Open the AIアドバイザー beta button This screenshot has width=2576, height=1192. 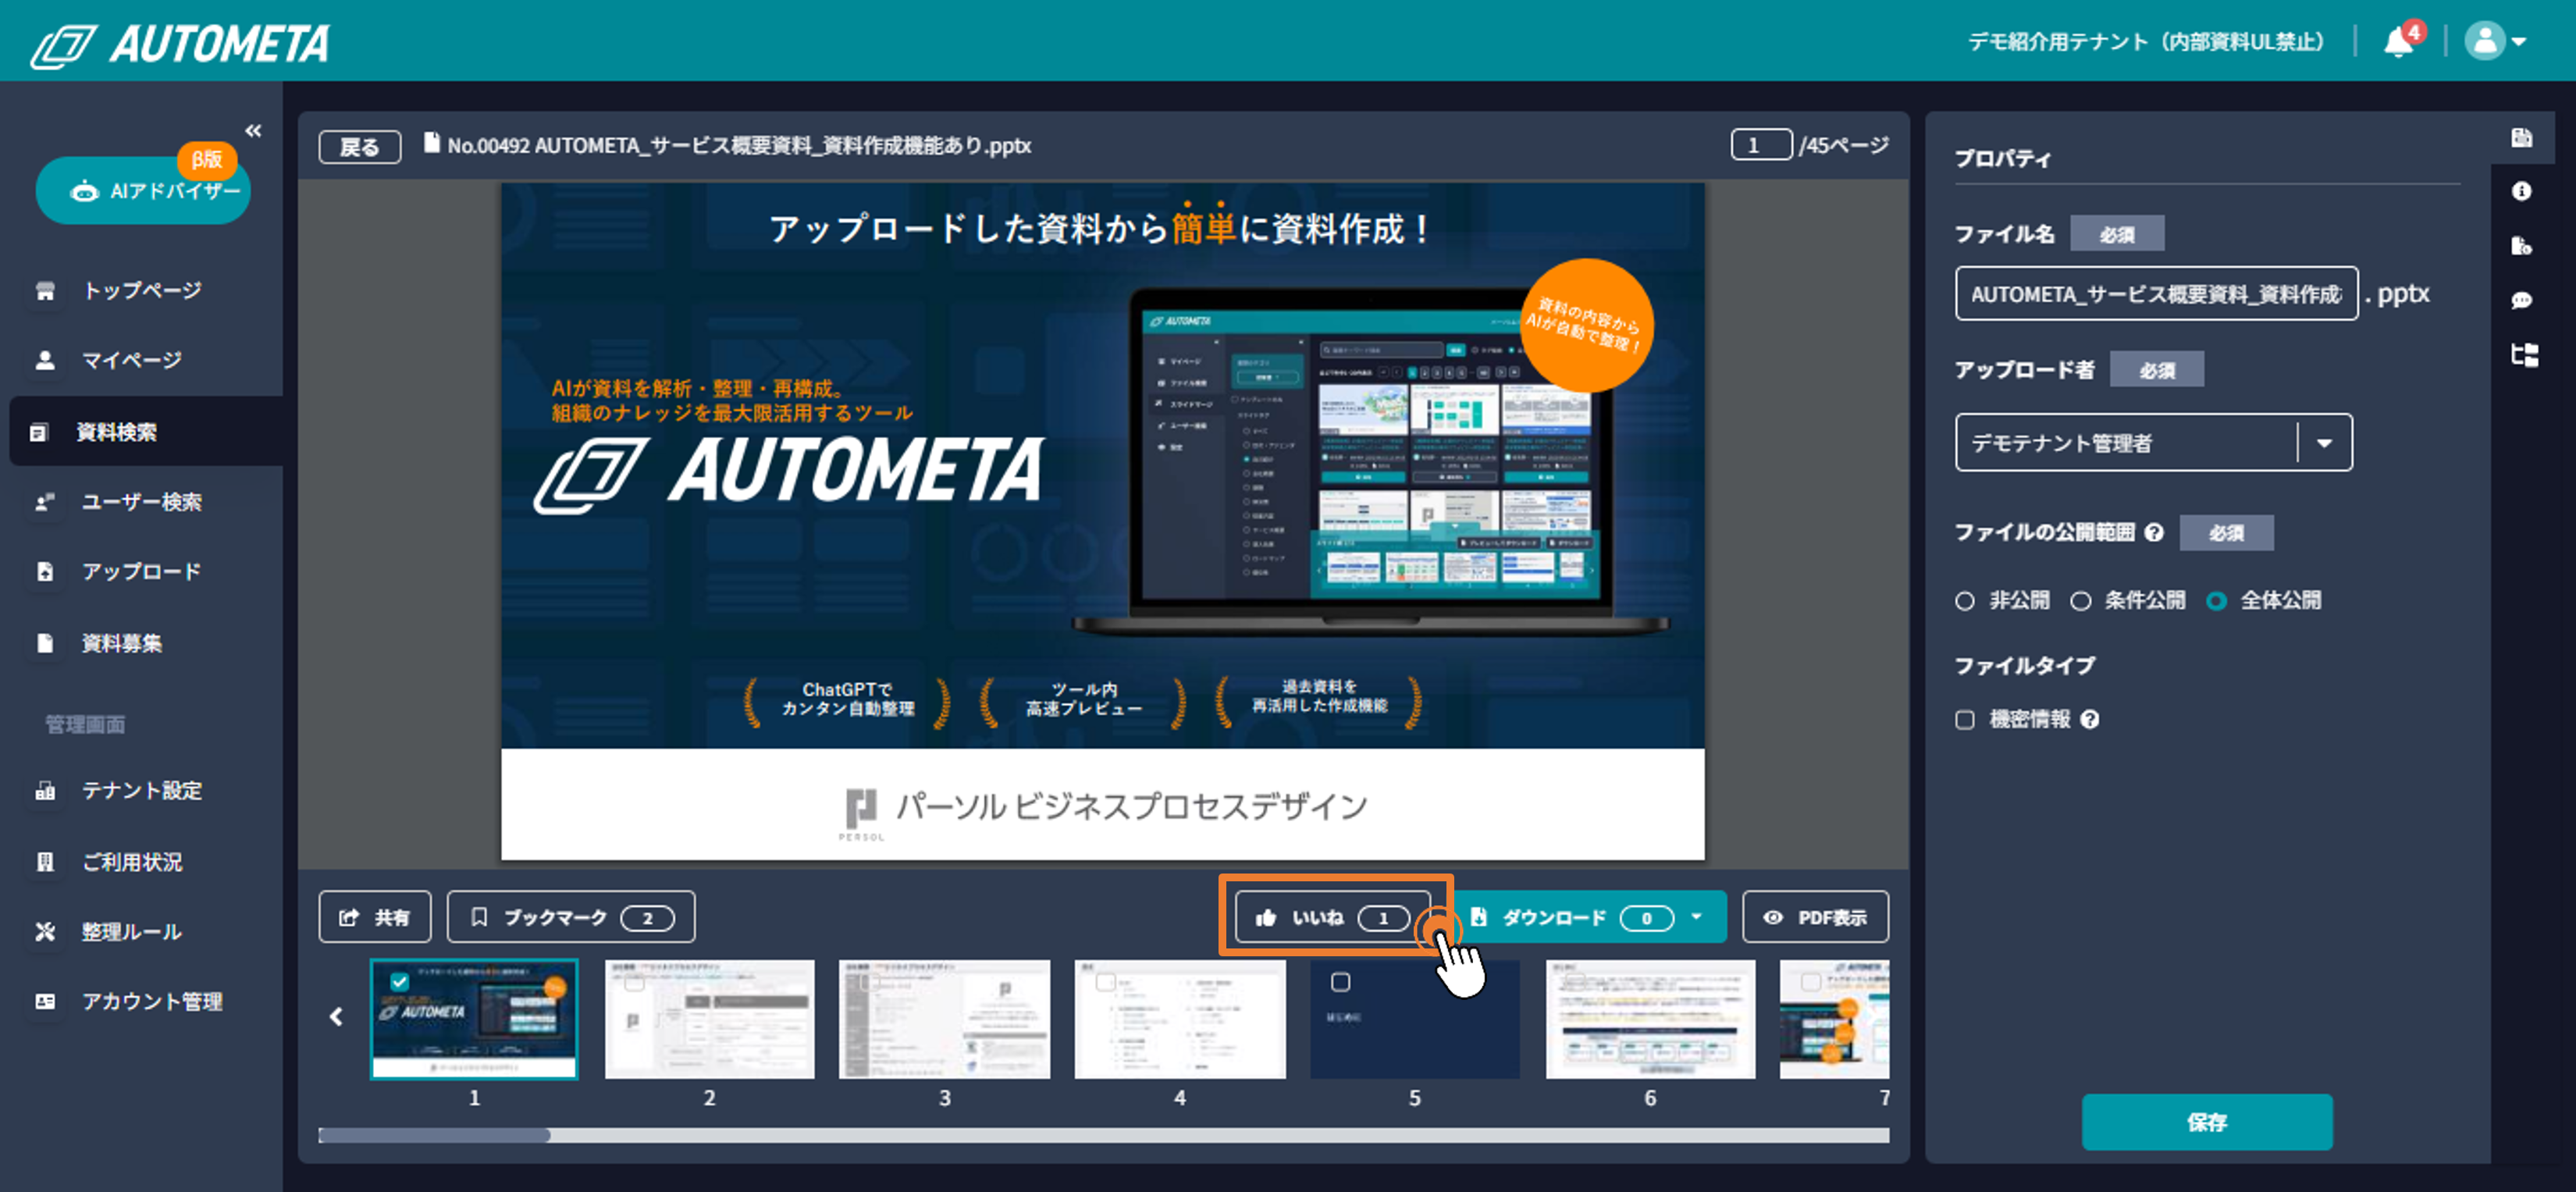point(143,190)
